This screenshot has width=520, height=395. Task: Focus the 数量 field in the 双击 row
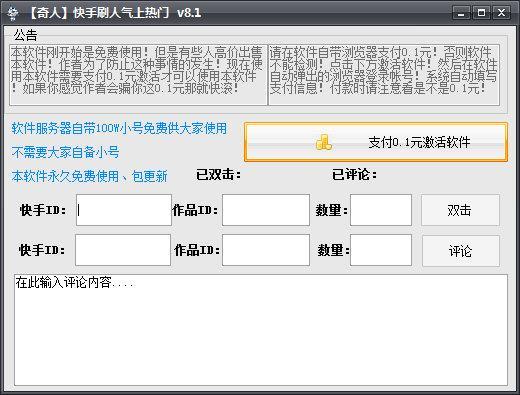pos(381,210)
